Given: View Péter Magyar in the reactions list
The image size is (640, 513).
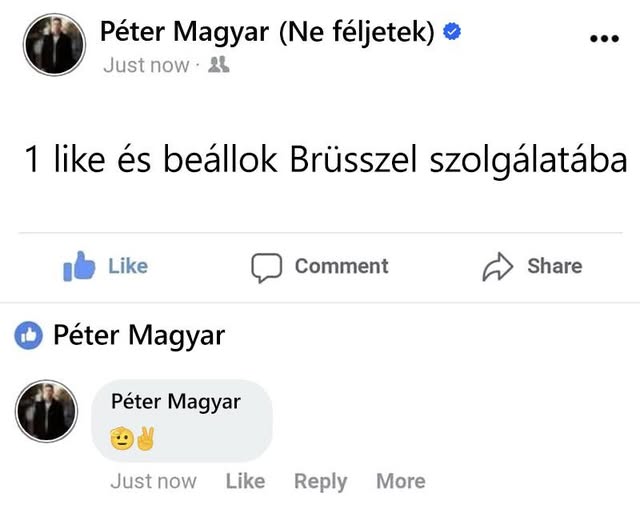Looking at the screenshot, I should 139,336.
